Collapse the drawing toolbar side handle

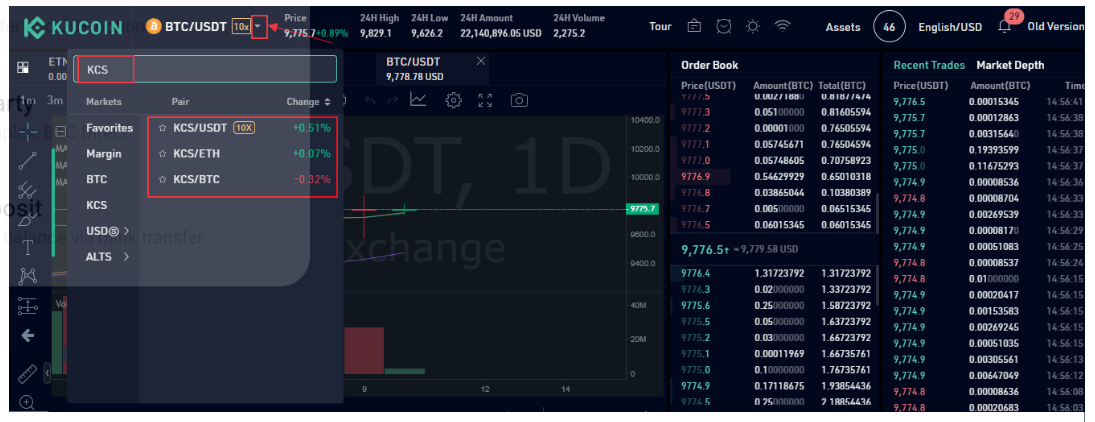coord(47,373)
